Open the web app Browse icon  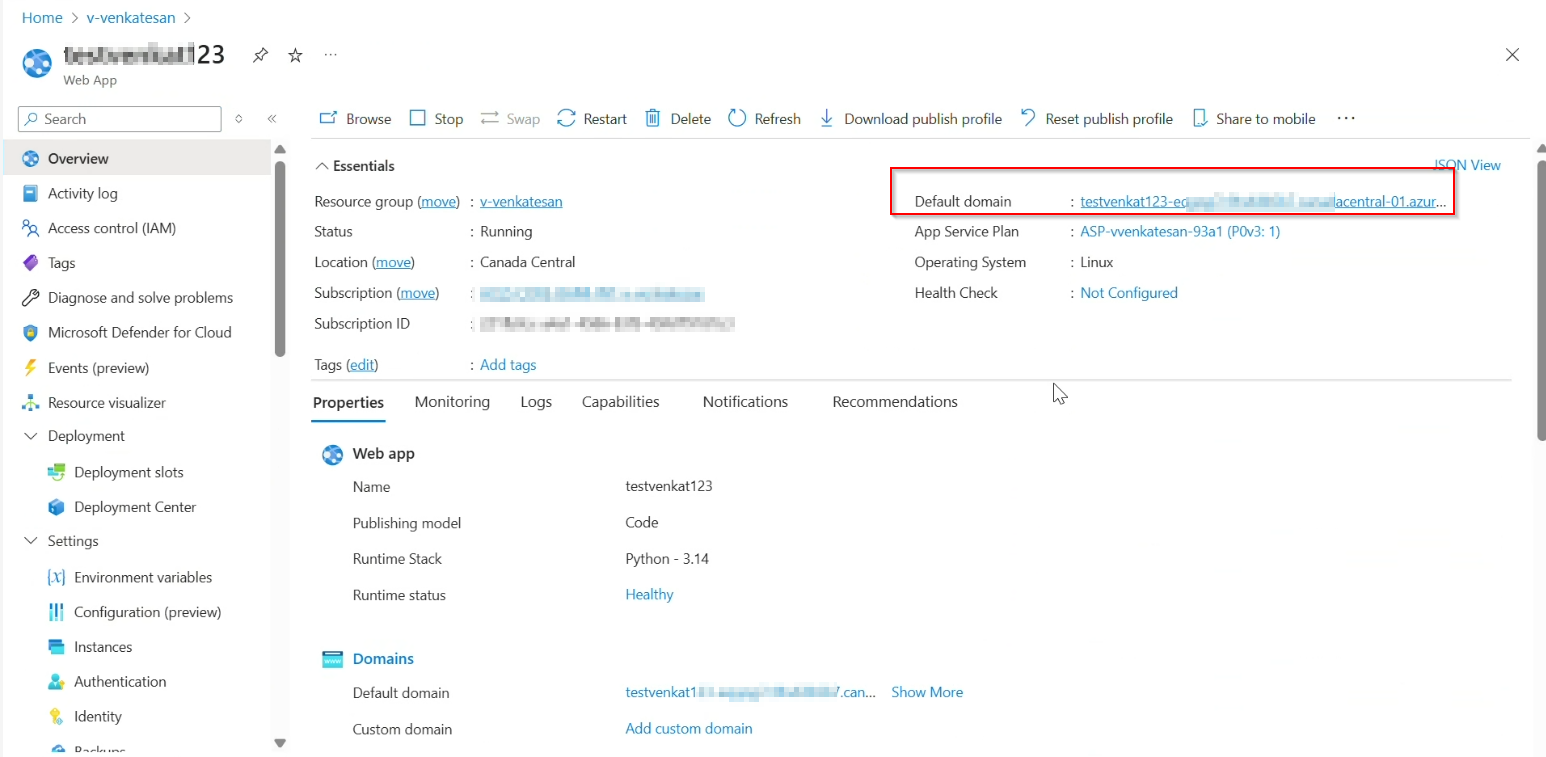(327, 118)
